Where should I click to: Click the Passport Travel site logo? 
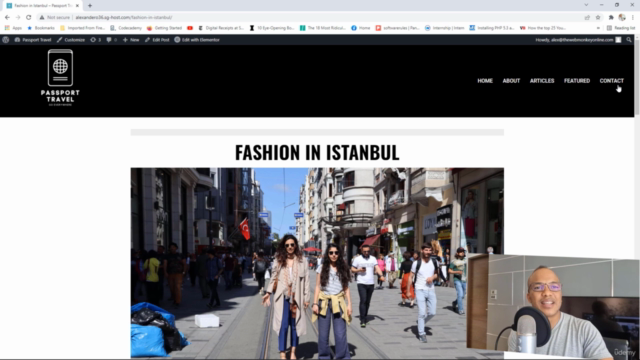(x=60, y=78)
